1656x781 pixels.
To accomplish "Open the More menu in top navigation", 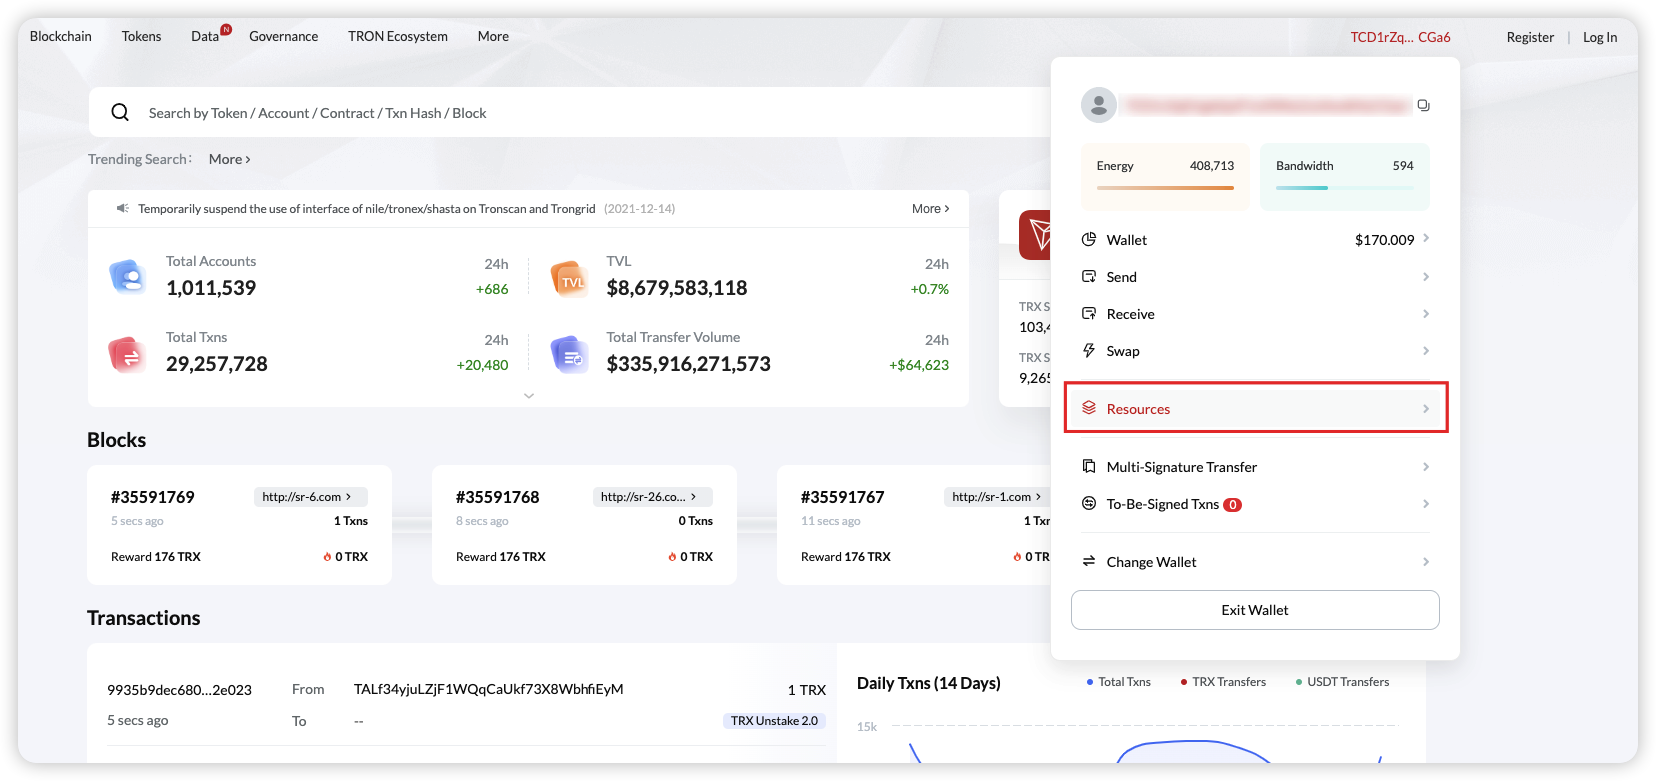I will (493, 36).
